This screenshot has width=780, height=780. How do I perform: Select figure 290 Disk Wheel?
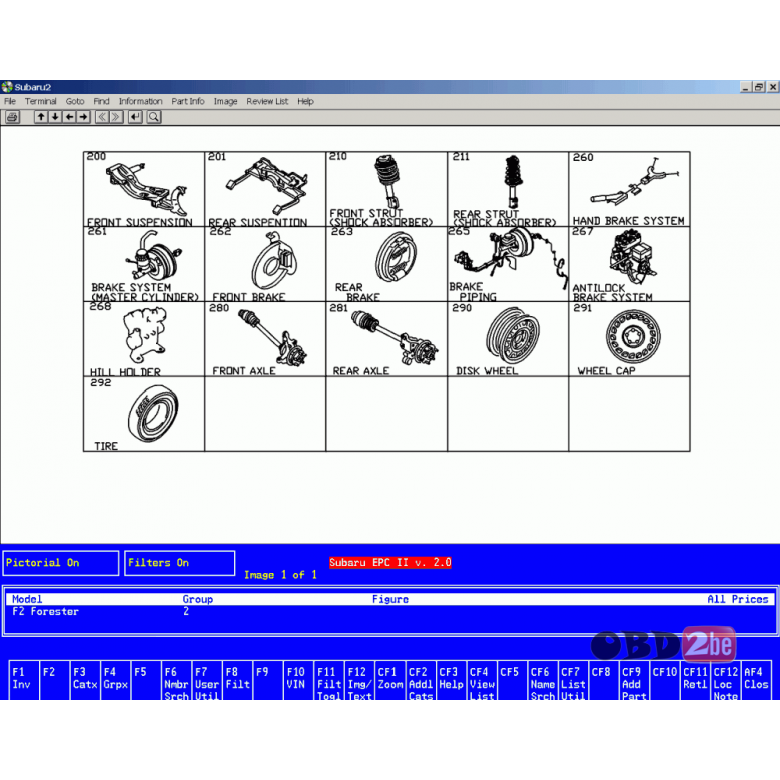coord(508,339)
